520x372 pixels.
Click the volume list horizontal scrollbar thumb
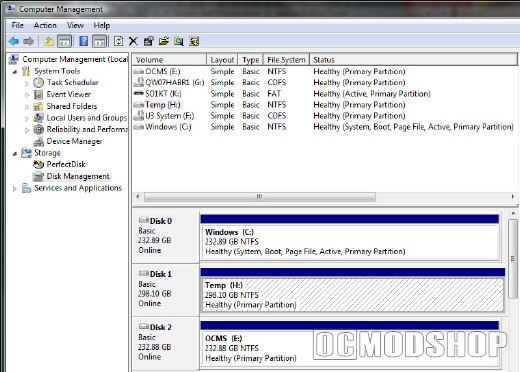[260, 197]
